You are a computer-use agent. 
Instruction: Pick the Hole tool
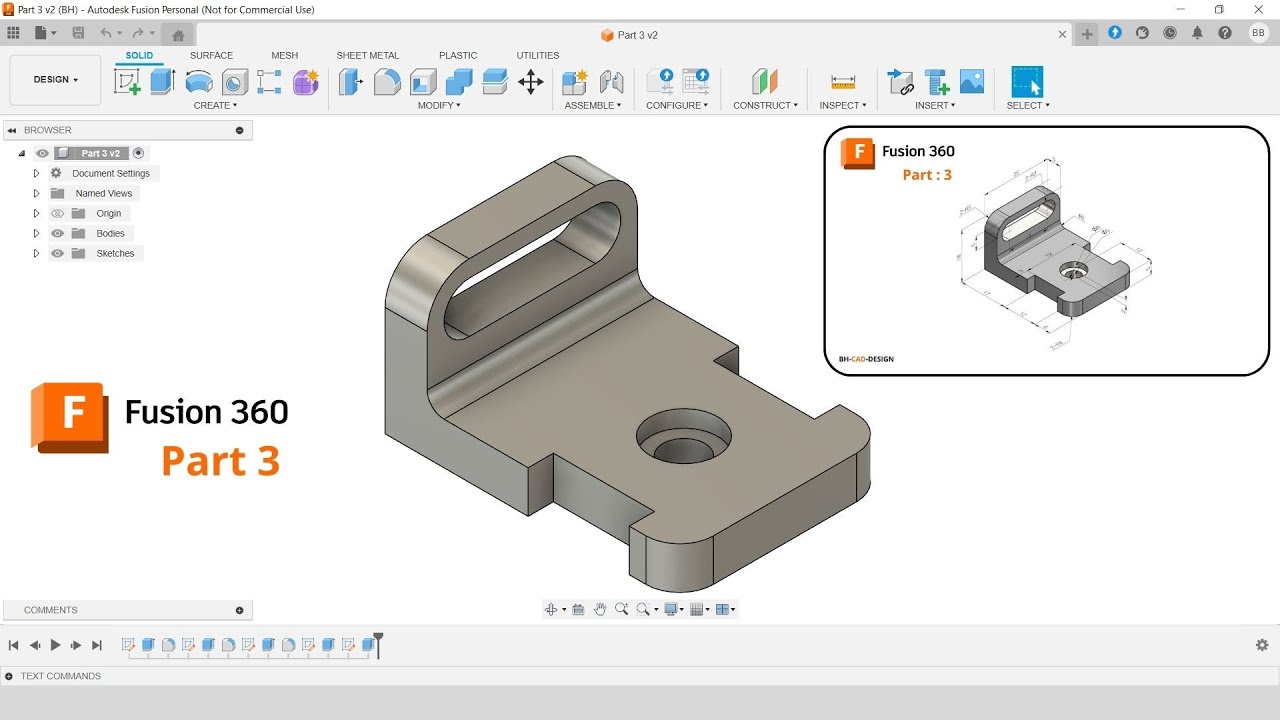pos(234,82)
